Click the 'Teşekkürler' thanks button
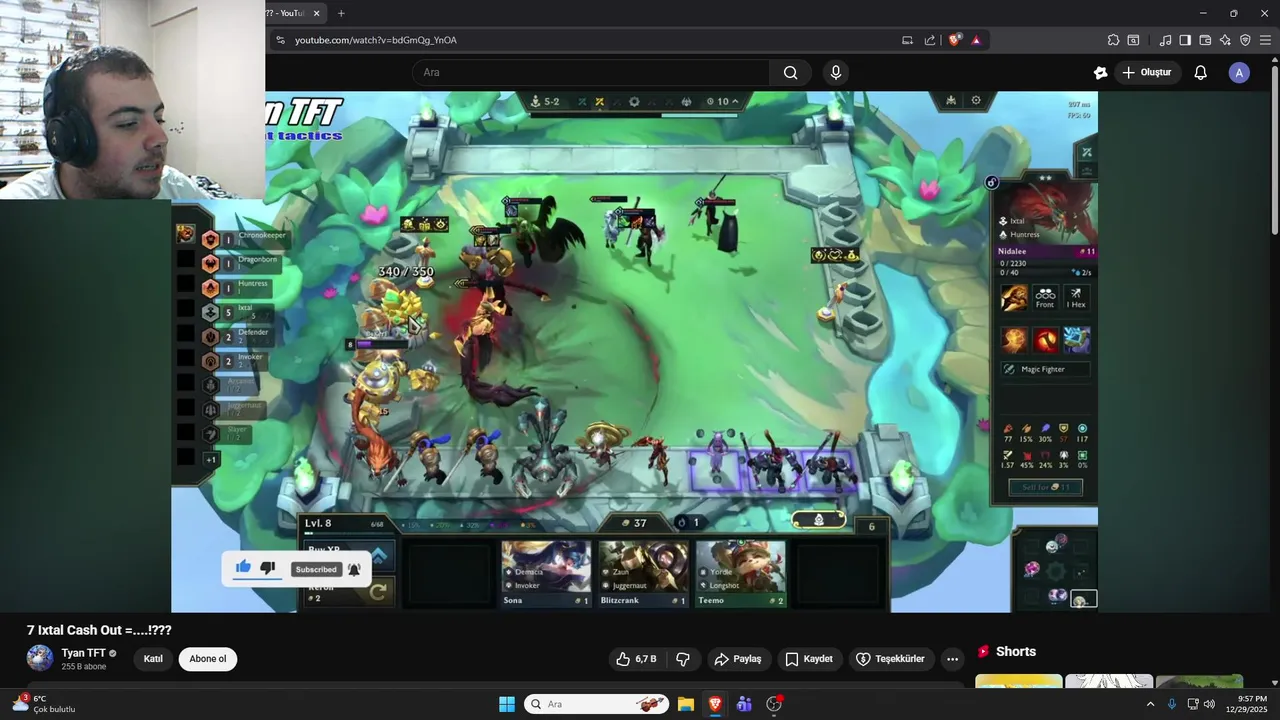This screenshot has height=720, width=1280. click(x=893, y=659)
